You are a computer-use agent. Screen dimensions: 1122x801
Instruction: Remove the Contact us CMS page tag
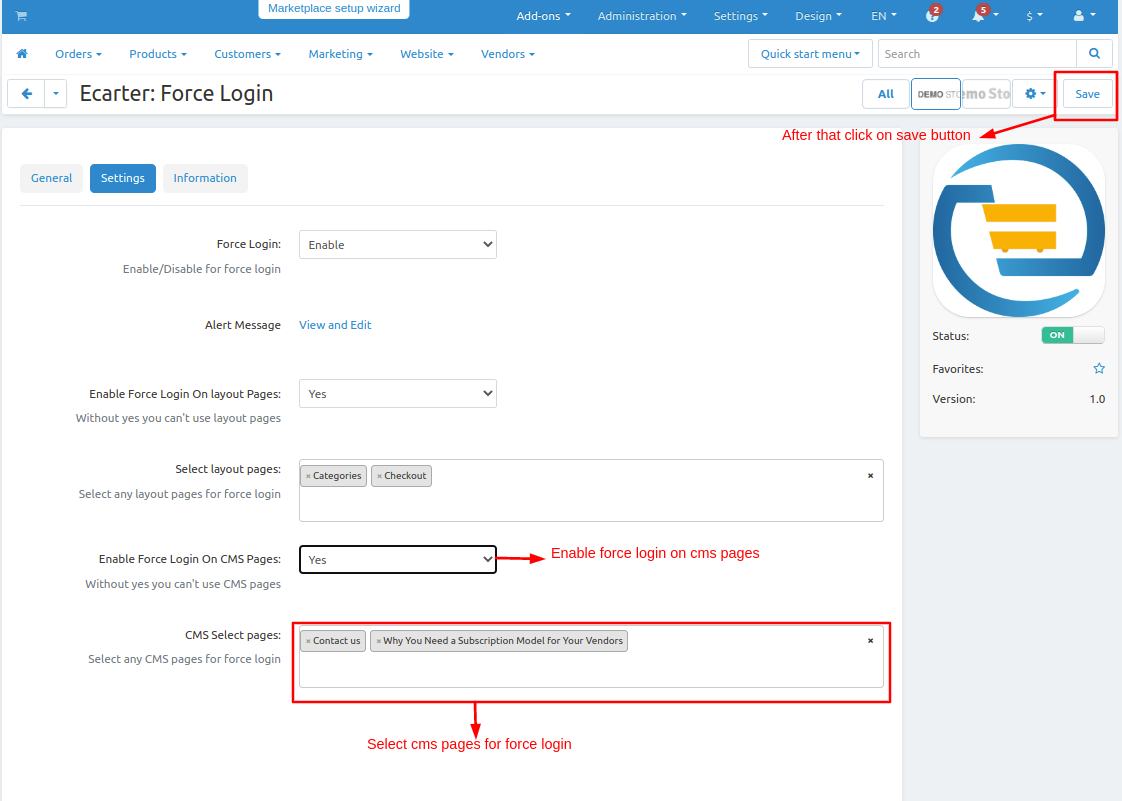308,641
